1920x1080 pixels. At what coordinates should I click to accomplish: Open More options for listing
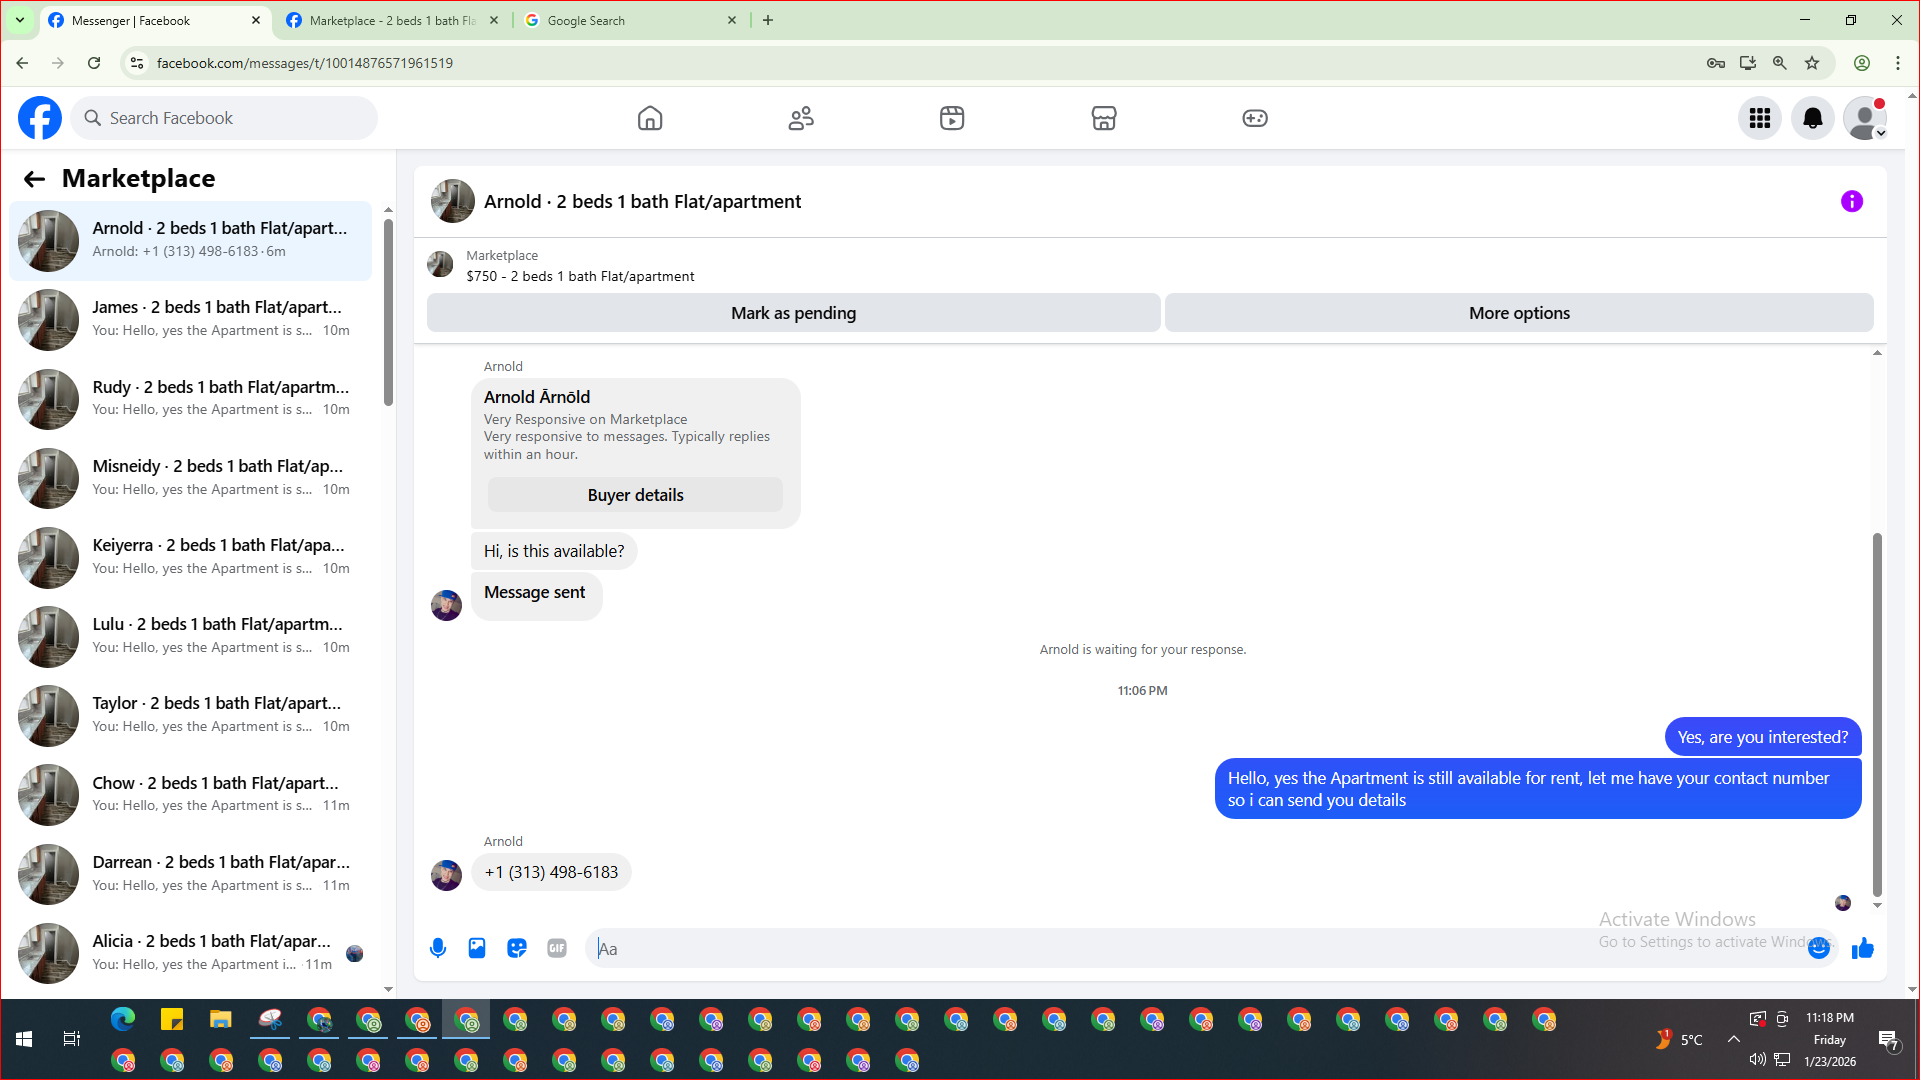point(1518,313)
